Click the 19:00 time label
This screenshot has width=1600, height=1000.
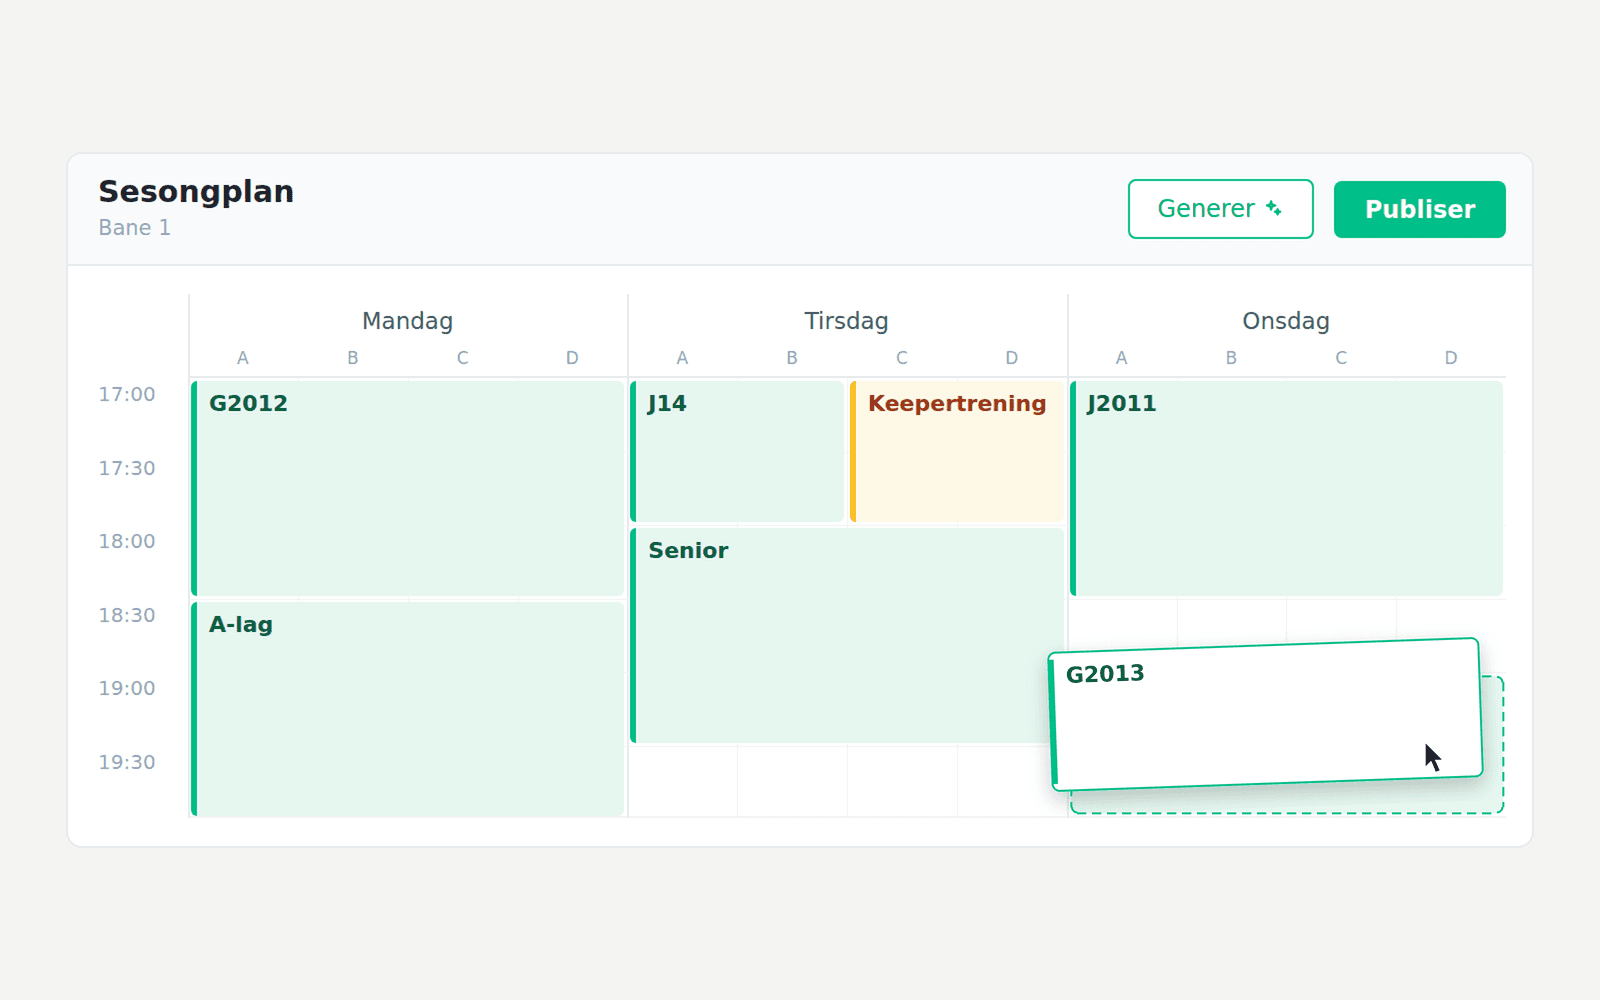(x=127, y=688)
